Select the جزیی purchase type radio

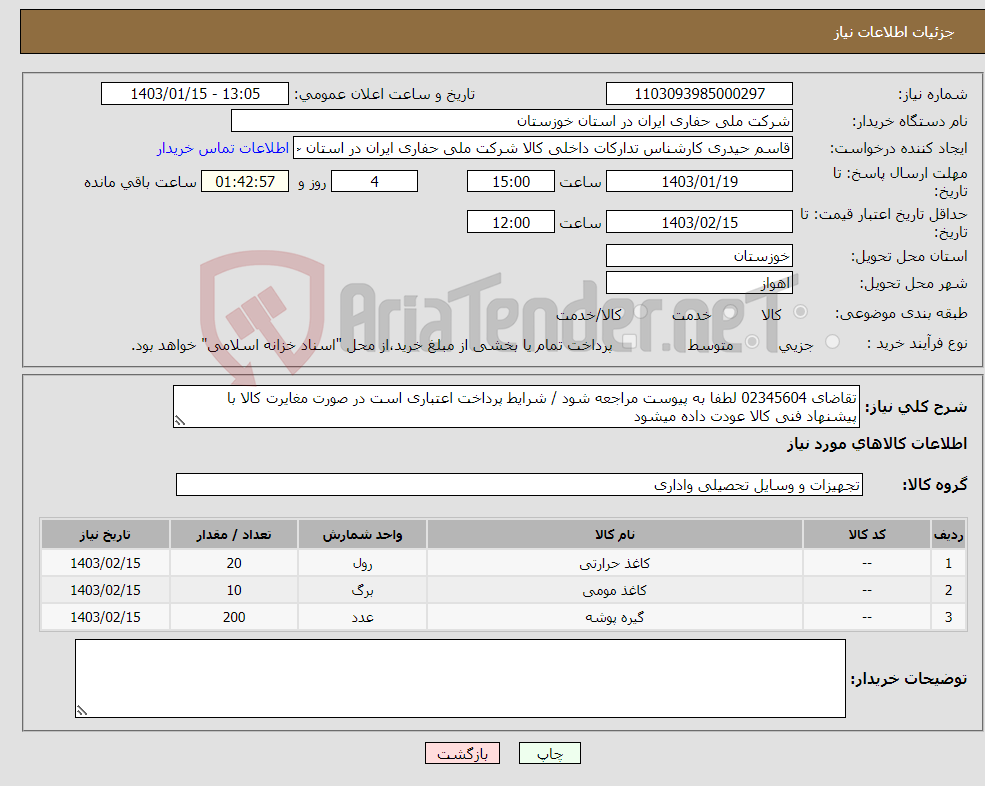tap(832, 342)
